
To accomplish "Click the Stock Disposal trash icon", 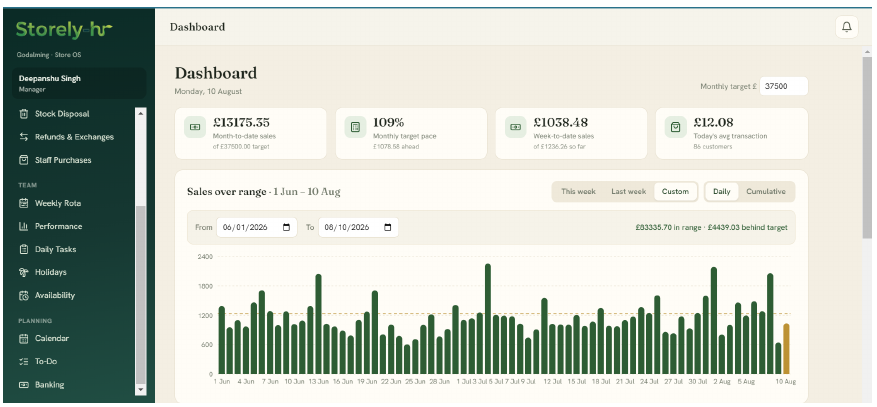I will click(23, 114).
